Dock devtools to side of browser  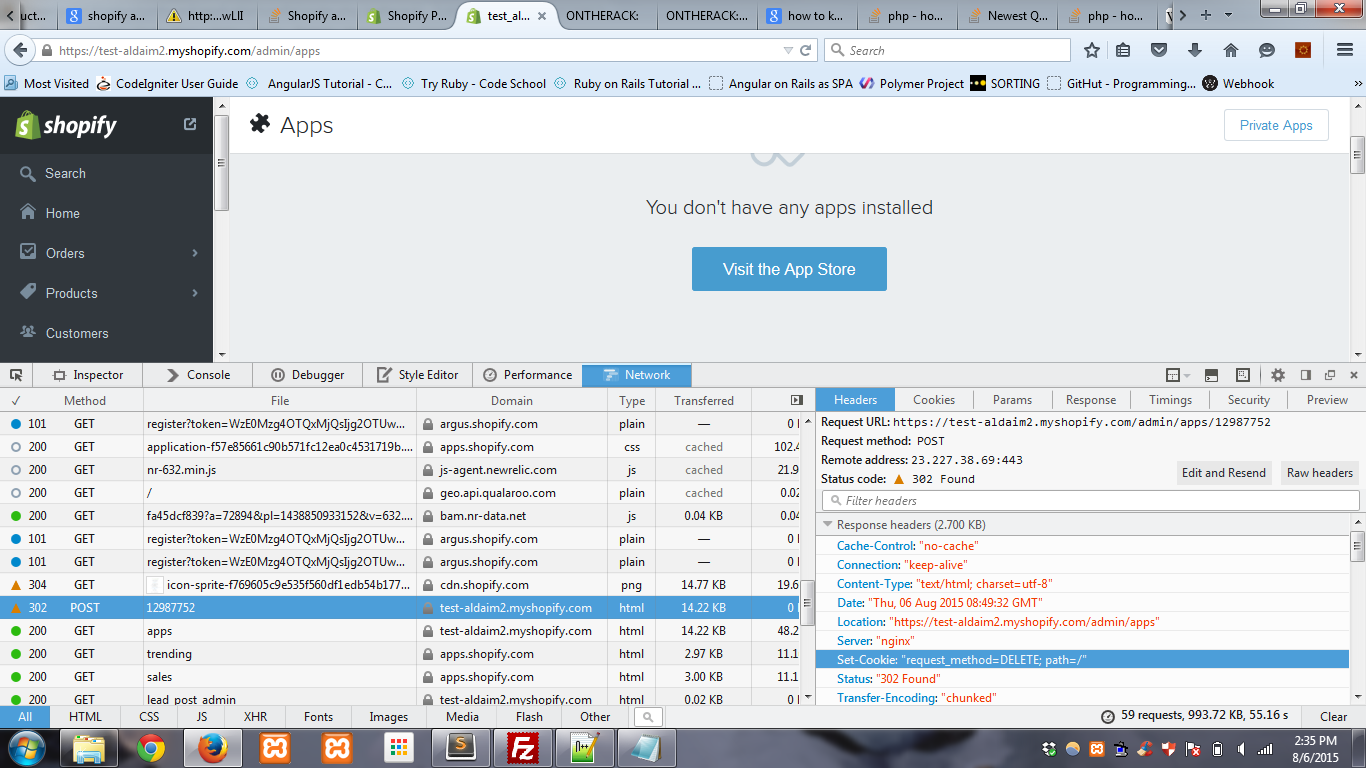(1305, 375)
